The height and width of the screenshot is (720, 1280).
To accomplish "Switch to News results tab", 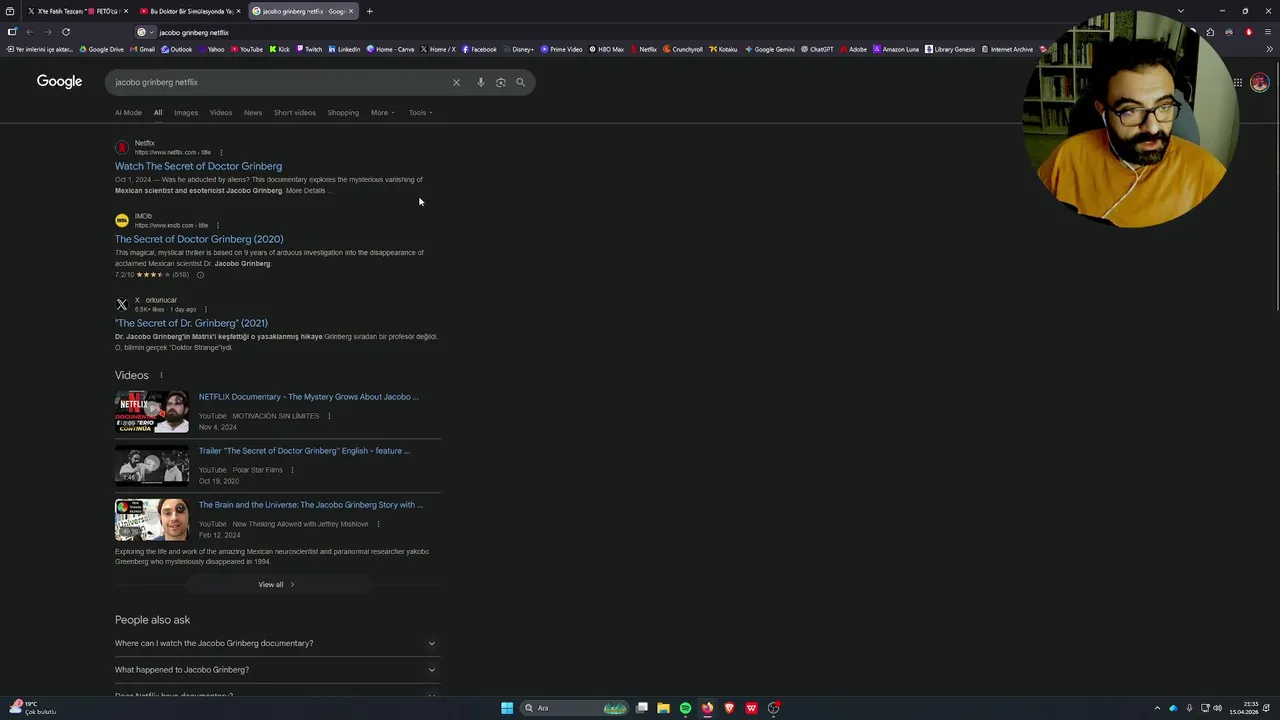I will 253,113.
